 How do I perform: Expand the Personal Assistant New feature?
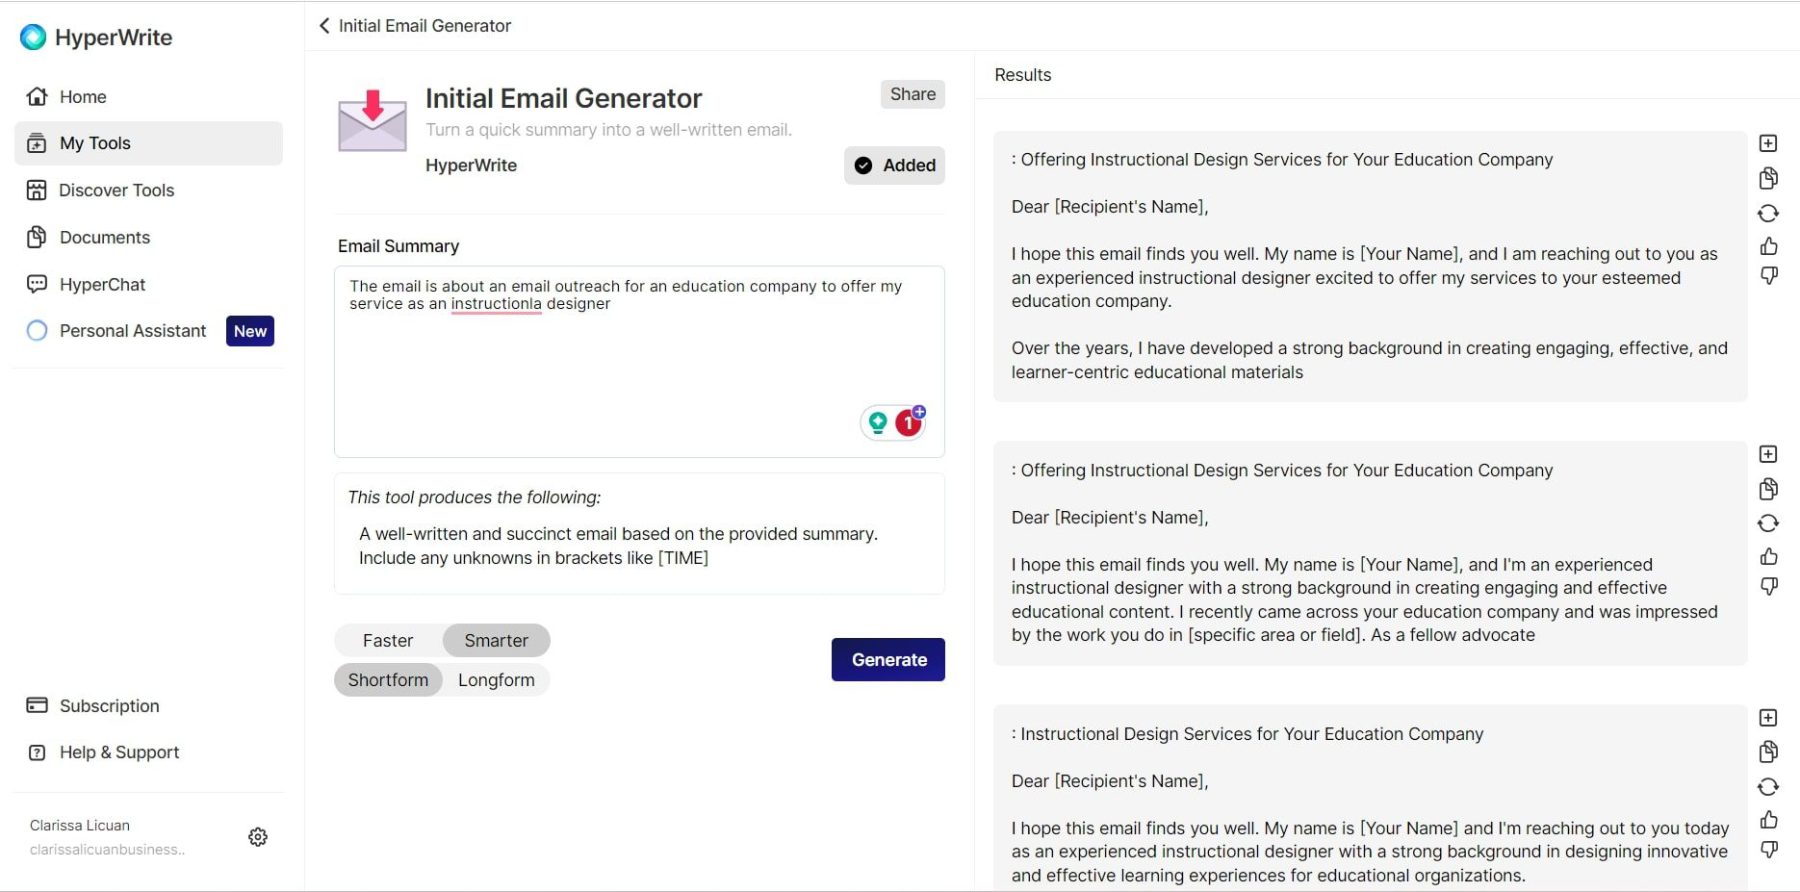[x=249, y=331]
